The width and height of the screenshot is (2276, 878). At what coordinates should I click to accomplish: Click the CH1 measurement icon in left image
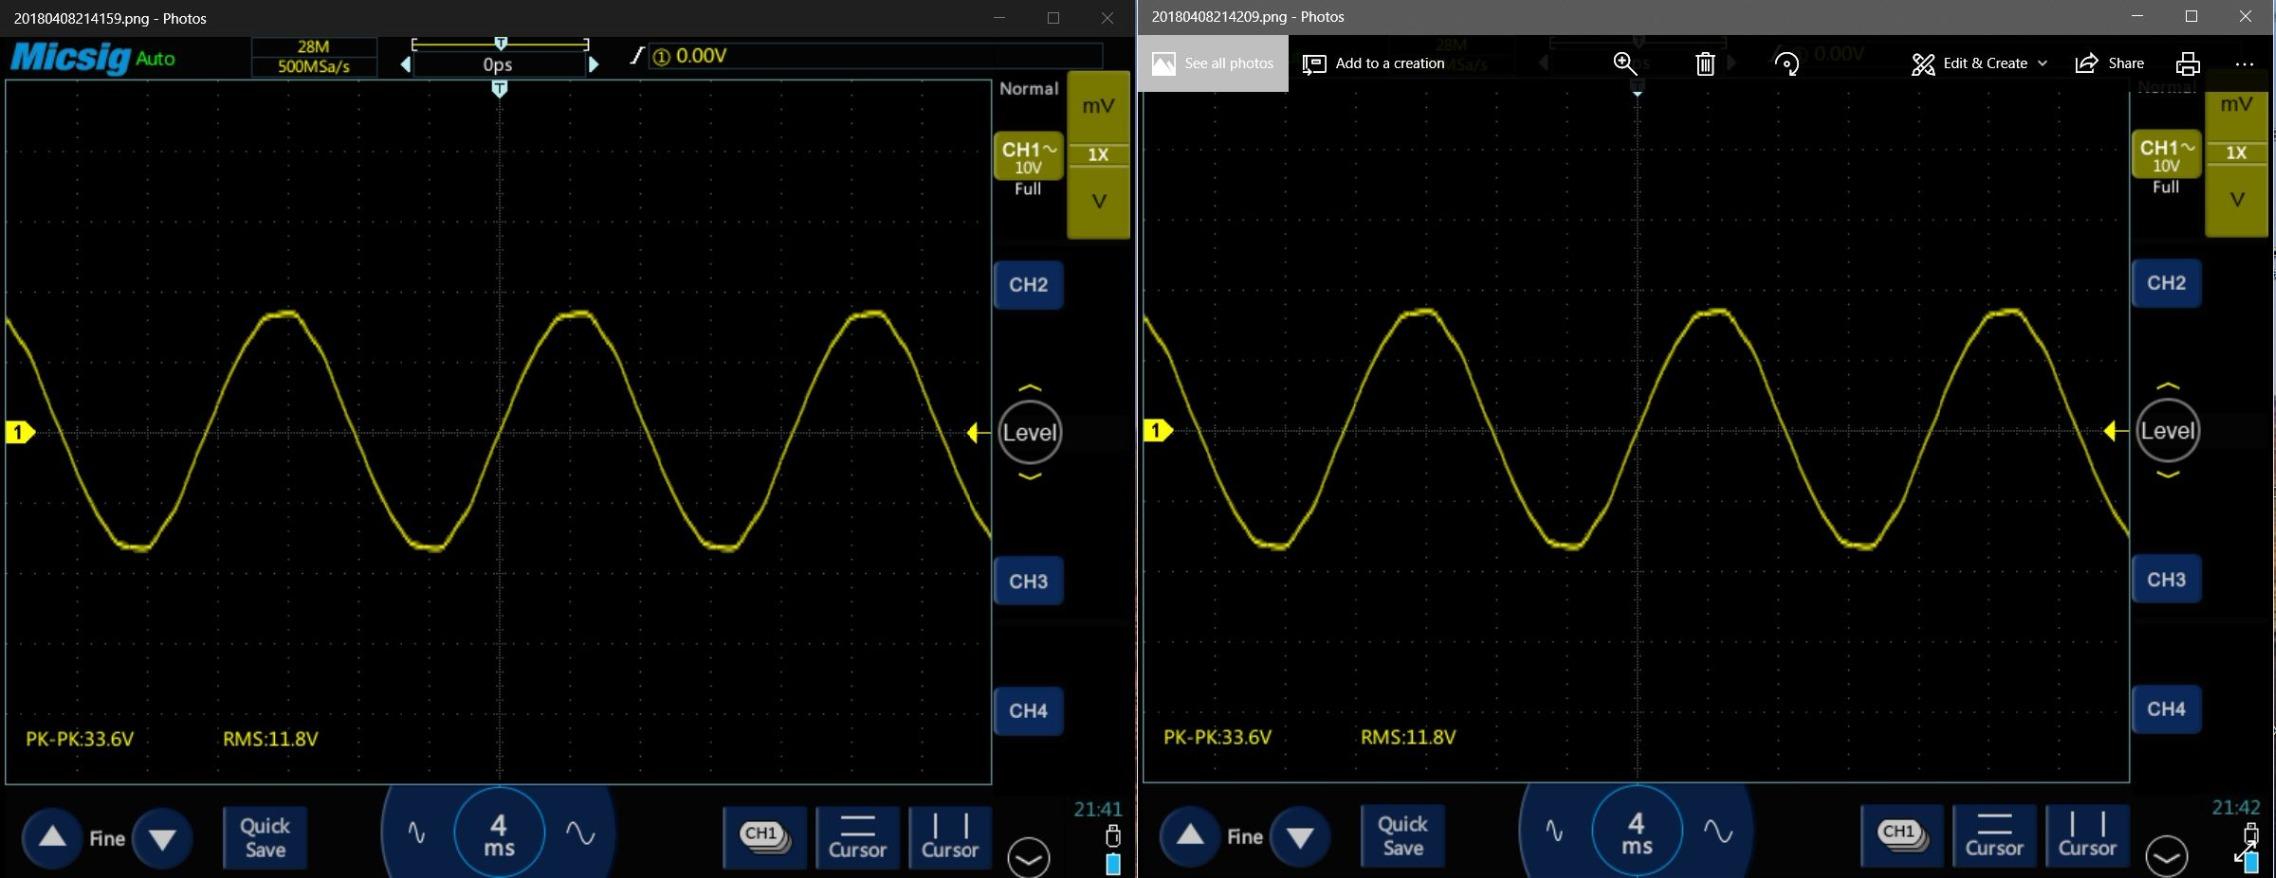pos(764,837)
